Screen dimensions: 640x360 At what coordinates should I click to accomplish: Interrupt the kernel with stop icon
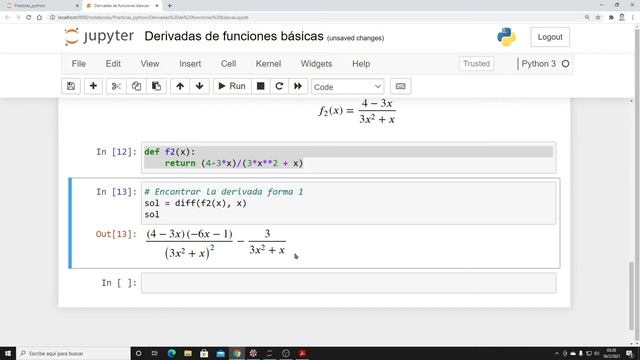click(260, 86)
